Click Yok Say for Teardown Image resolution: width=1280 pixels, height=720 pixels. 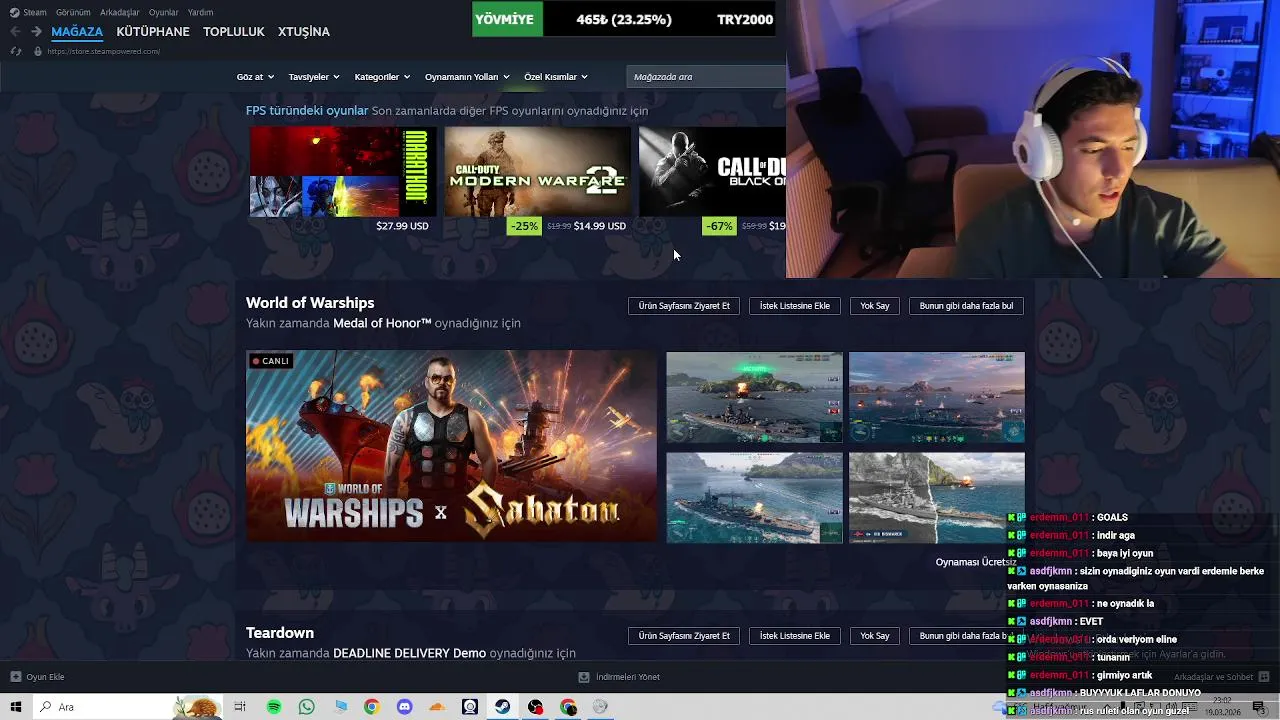pos(875,636)
